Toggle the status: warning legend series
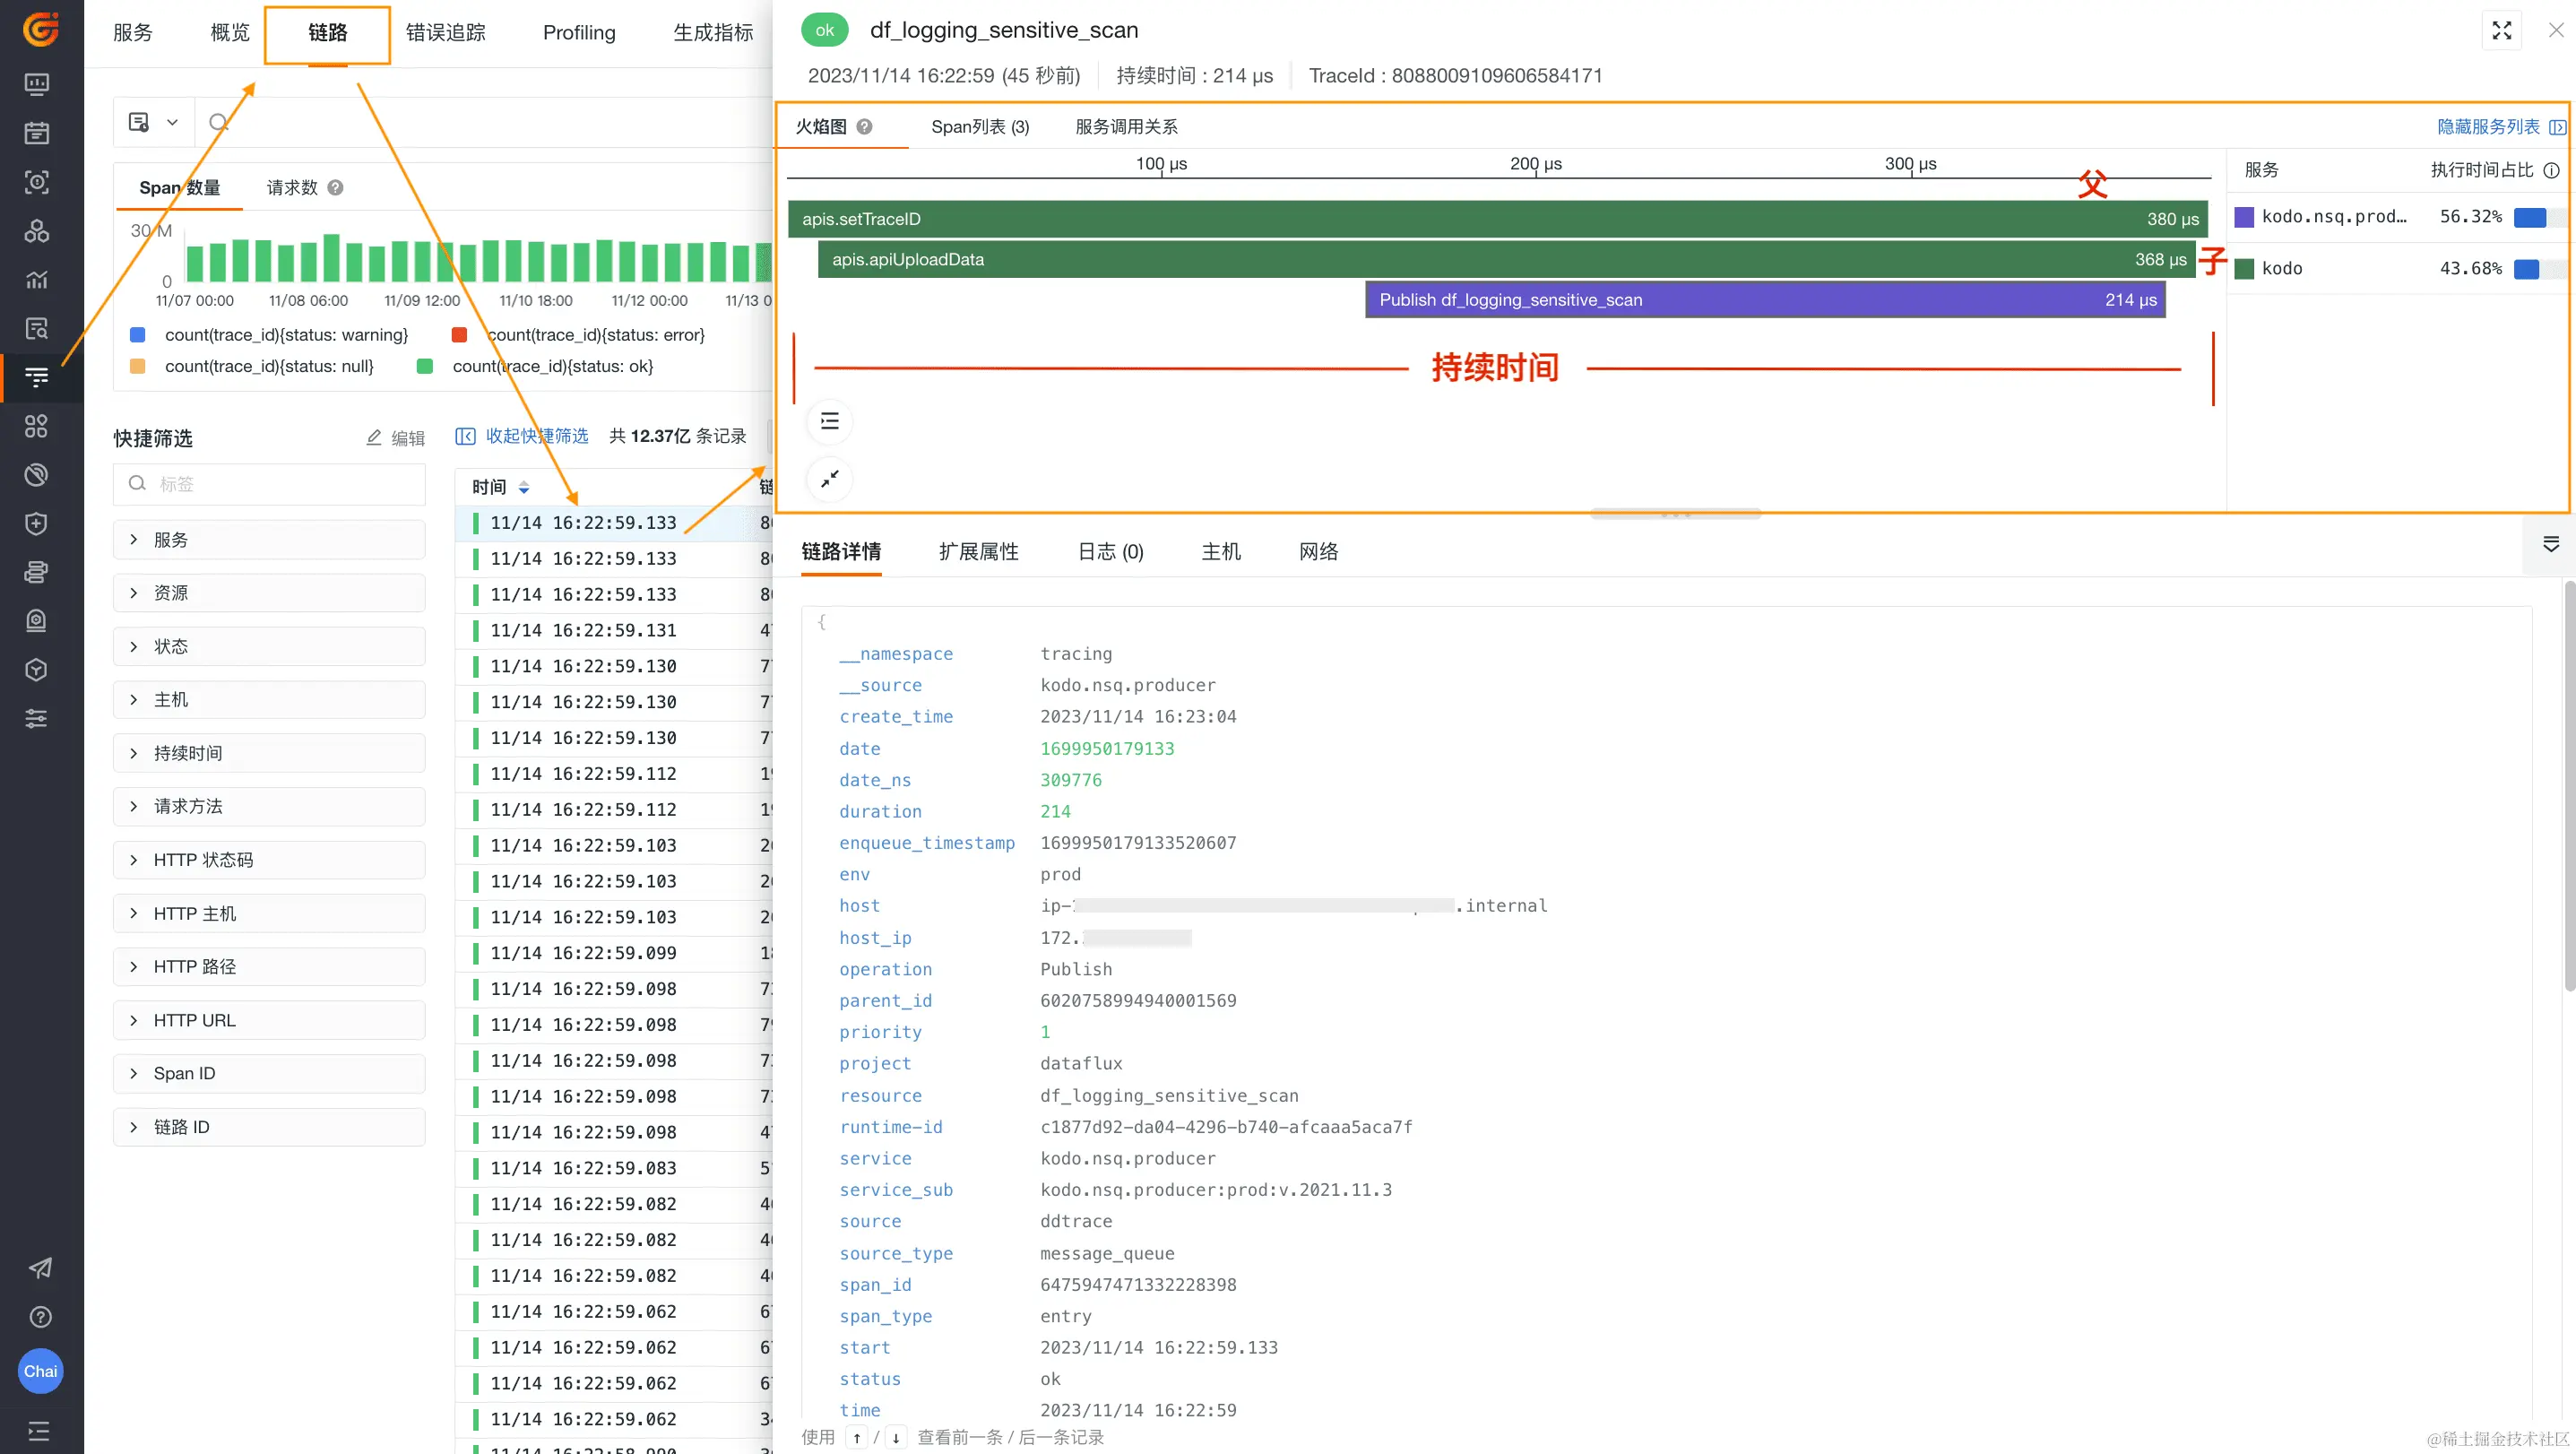Viewport: 2576px width, 1454px height. pyautogui.click(x=286, y=335)
